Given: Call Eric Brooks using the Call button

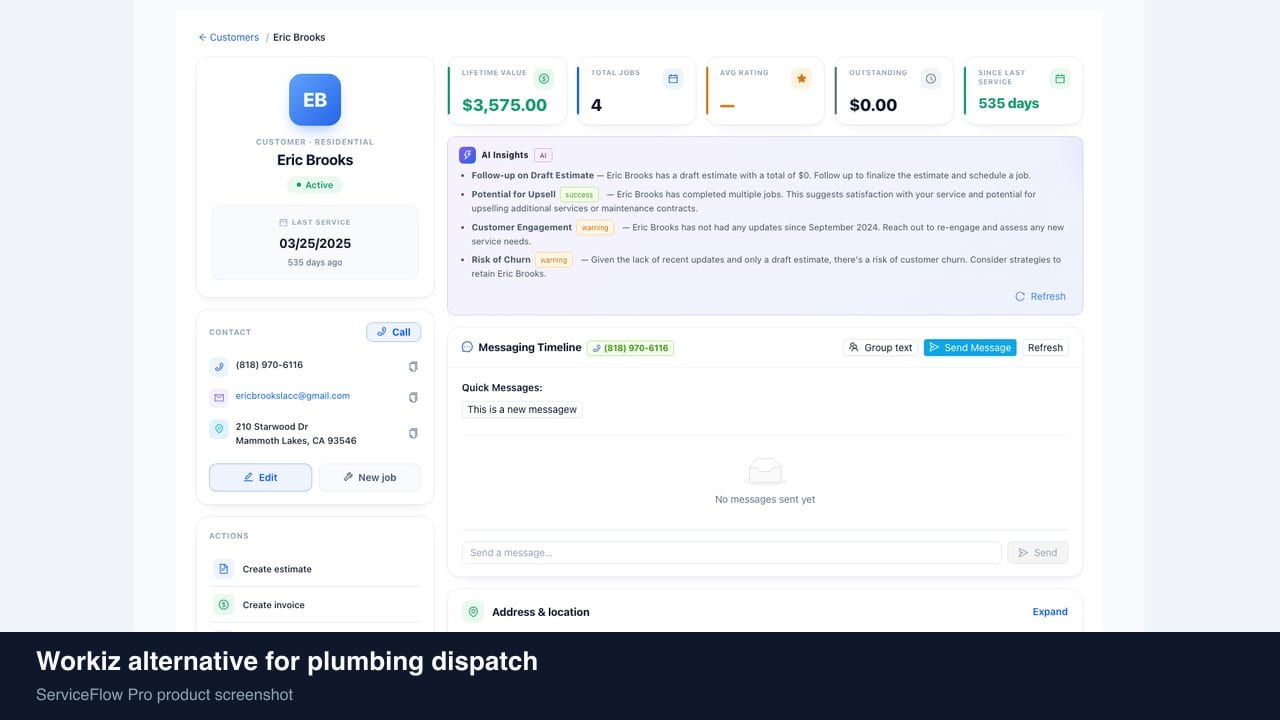Looking at the screenshot, I should click(x=393, y=332).
